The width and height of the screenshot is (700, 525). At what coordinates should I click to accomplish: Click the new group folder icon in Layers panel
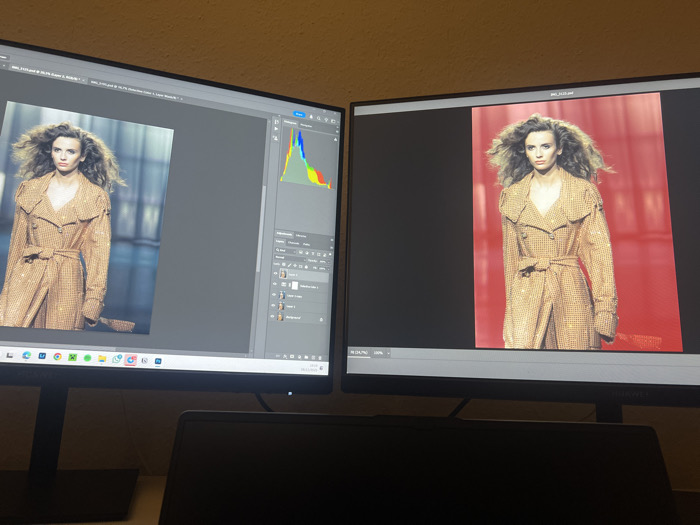point(306,357)
